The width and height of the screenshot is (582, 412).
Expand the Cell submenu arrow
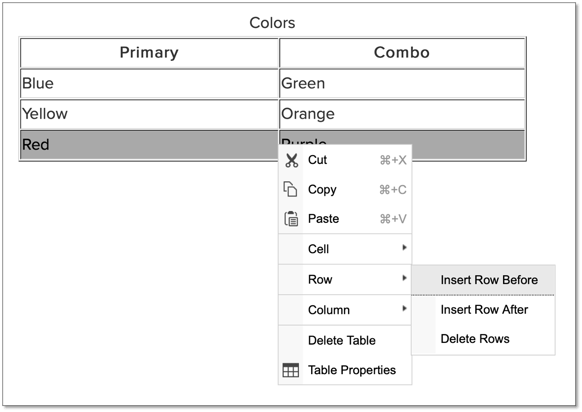pos(404,248)
